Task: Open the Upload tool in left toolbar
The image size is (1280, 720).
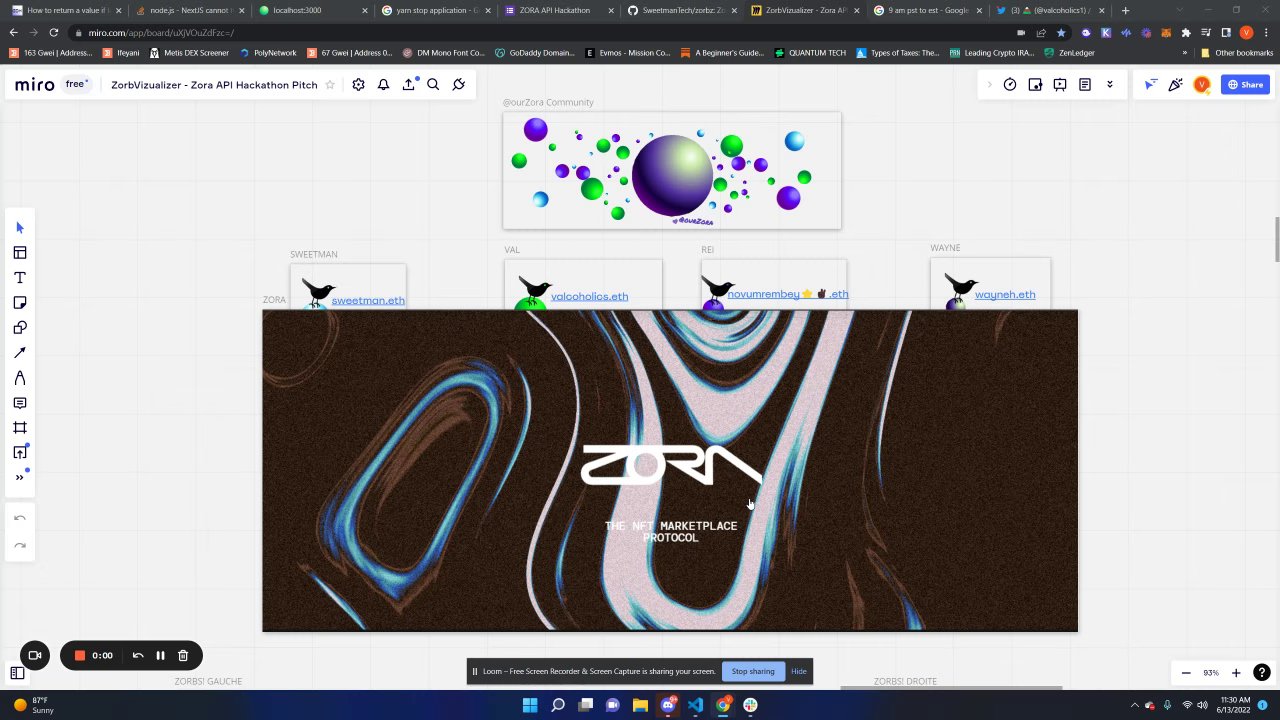Action: point(19,453)
